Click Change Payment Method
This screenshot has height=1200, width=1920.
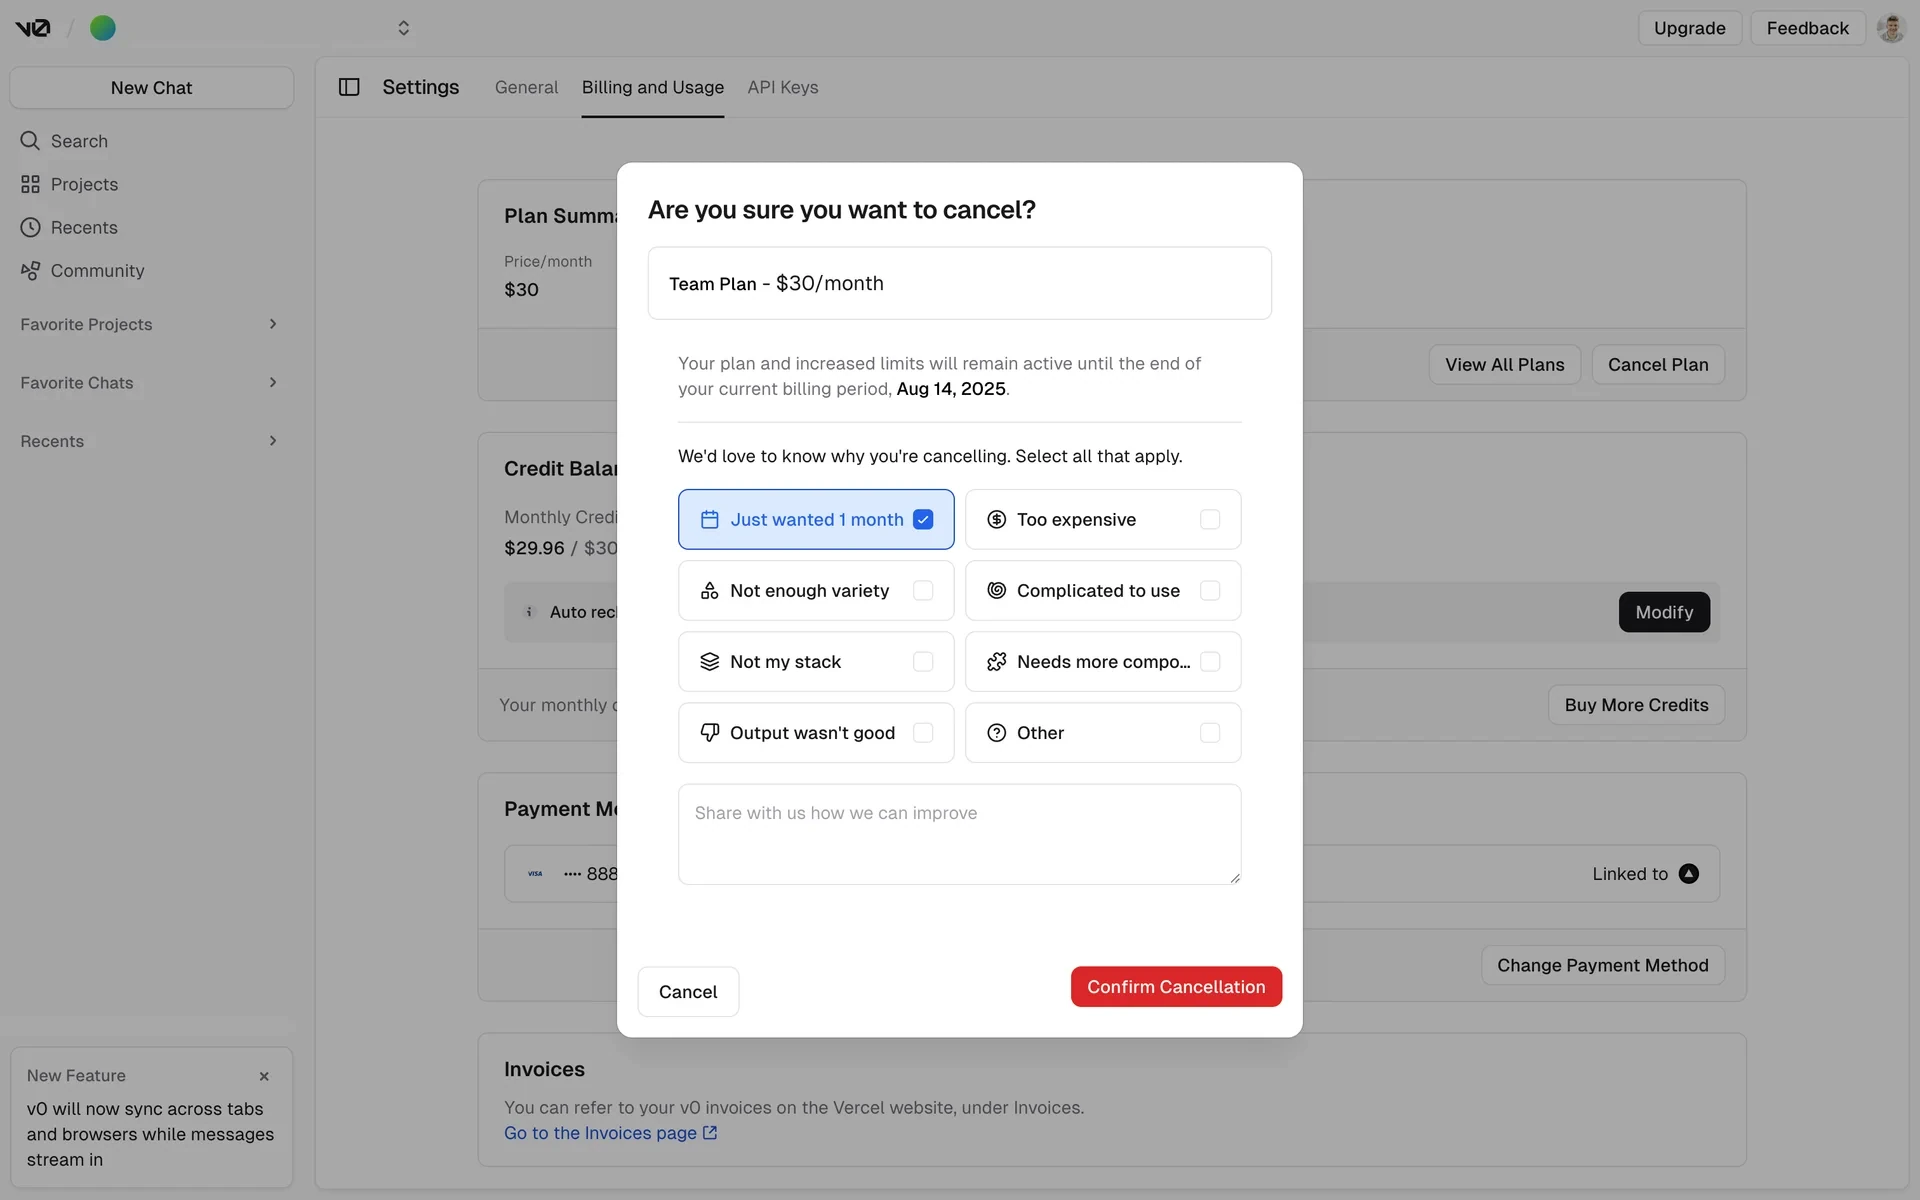(x=1602, y=965)
